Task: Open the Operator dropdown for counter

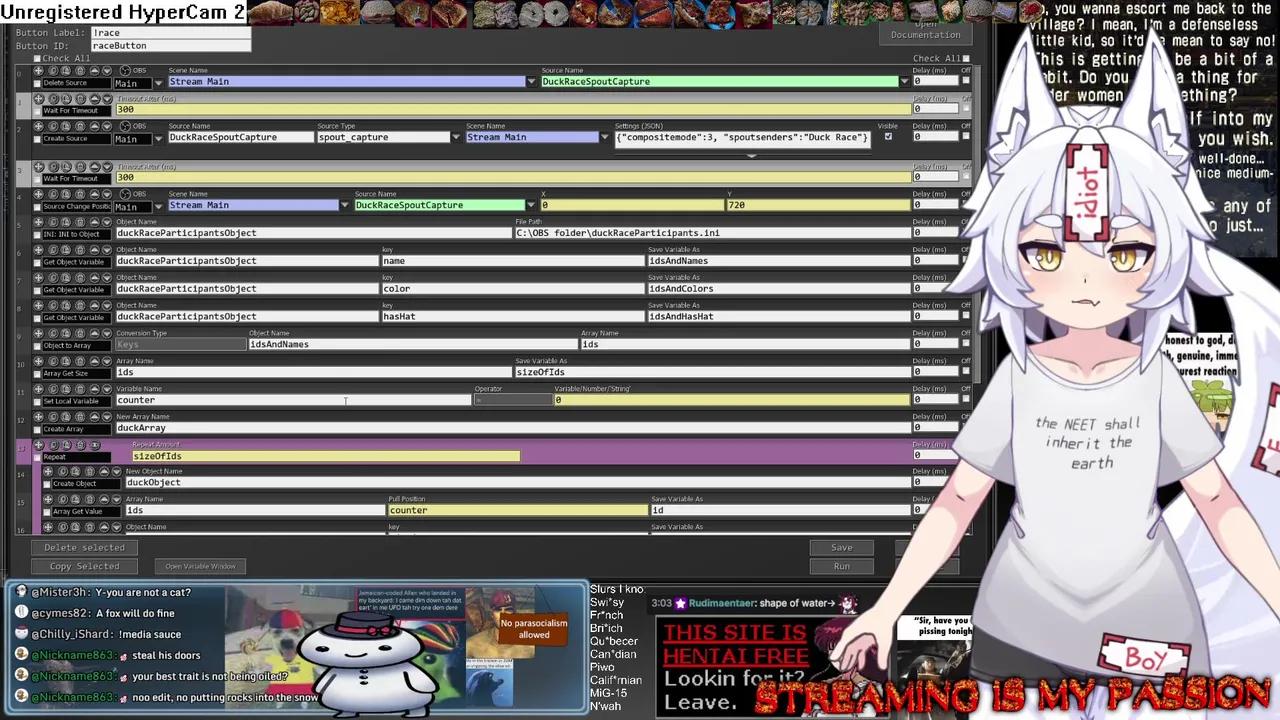Action: coord(512,400)
